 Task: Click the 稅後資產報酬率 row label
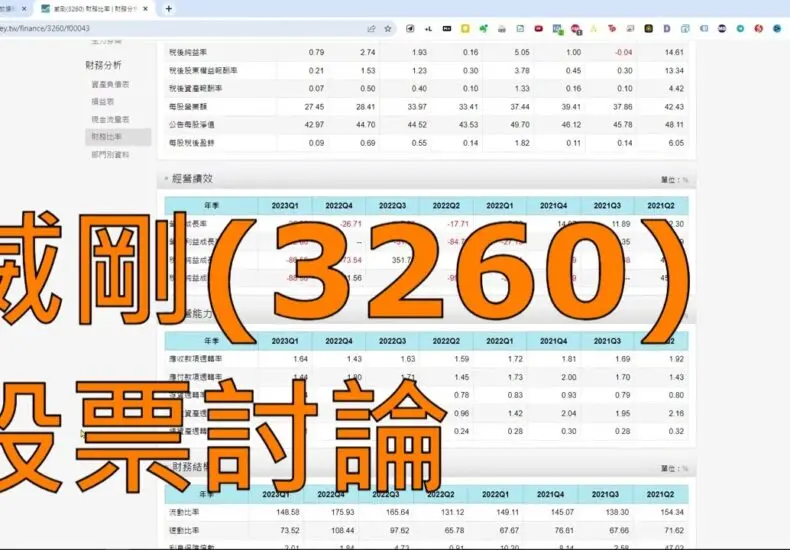[x=195, y=89]
